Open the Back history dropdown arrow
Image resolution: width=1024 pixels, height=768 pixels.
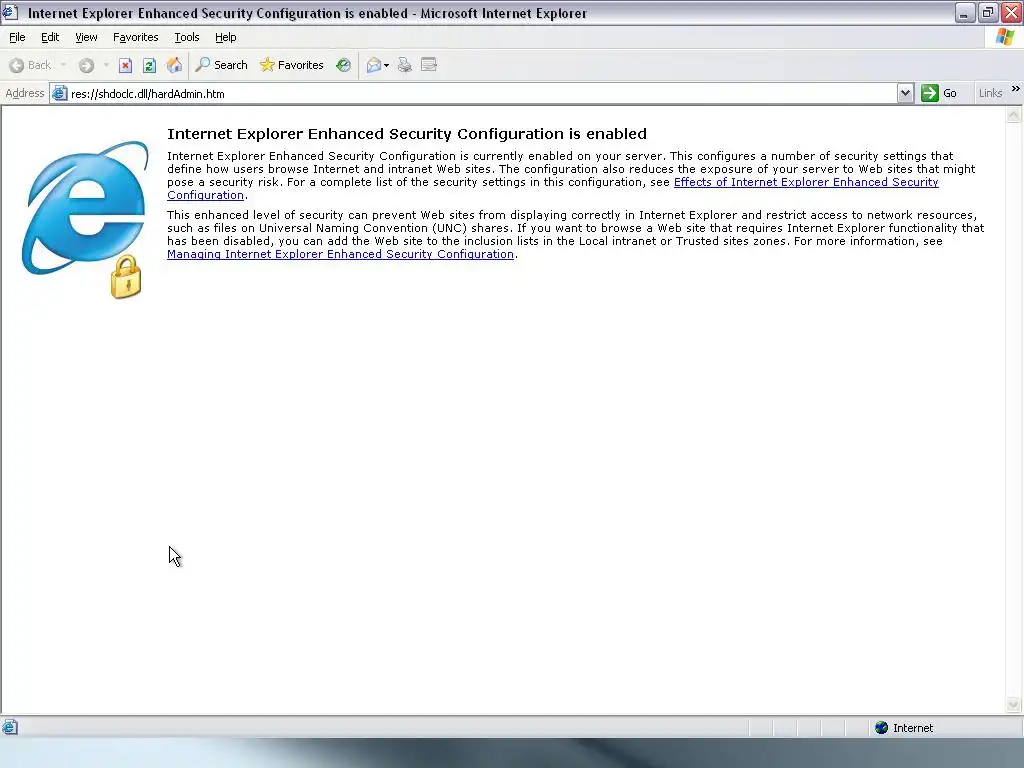coord(63,65)
